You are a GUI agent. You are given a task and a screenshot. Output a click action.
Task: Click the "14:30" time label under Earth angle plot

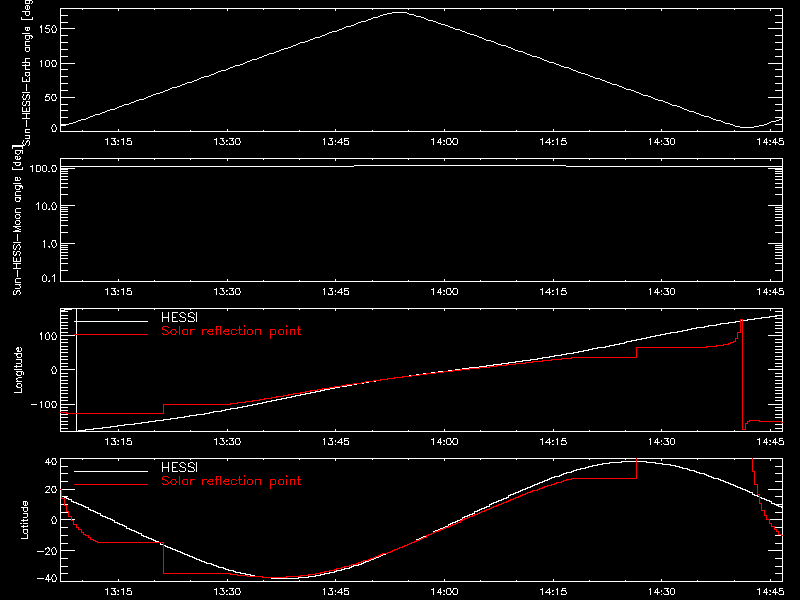click(x=662, y=142)
